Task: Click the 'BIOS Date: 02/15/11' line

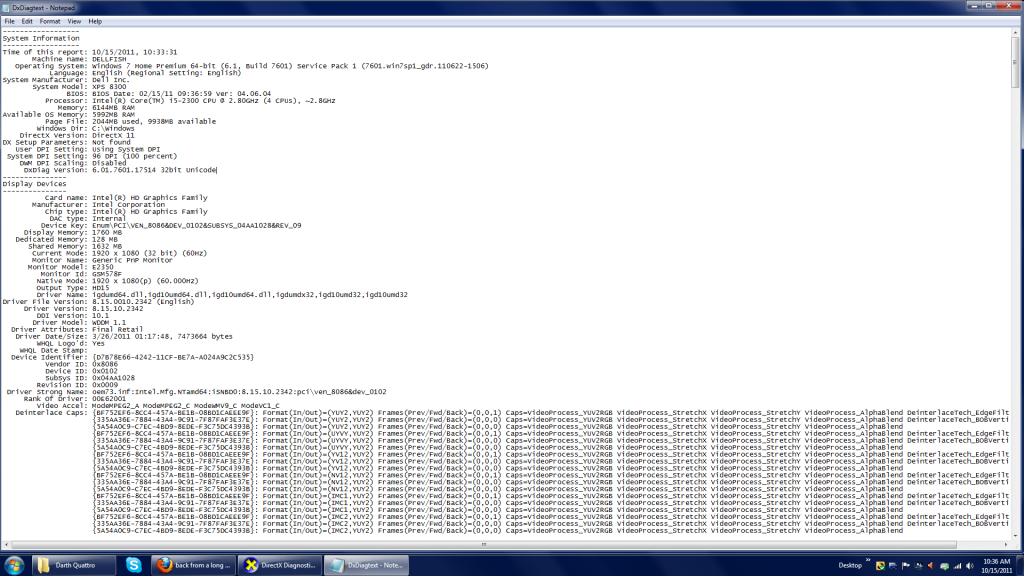Action: 168,94
